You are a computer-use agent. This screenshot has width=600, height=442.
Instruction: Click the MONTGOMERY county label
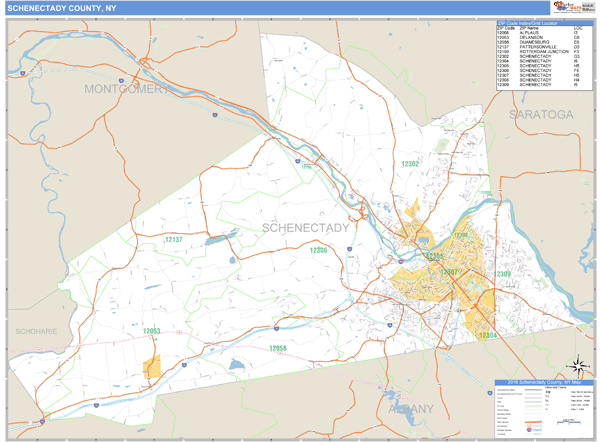(126, 89)
